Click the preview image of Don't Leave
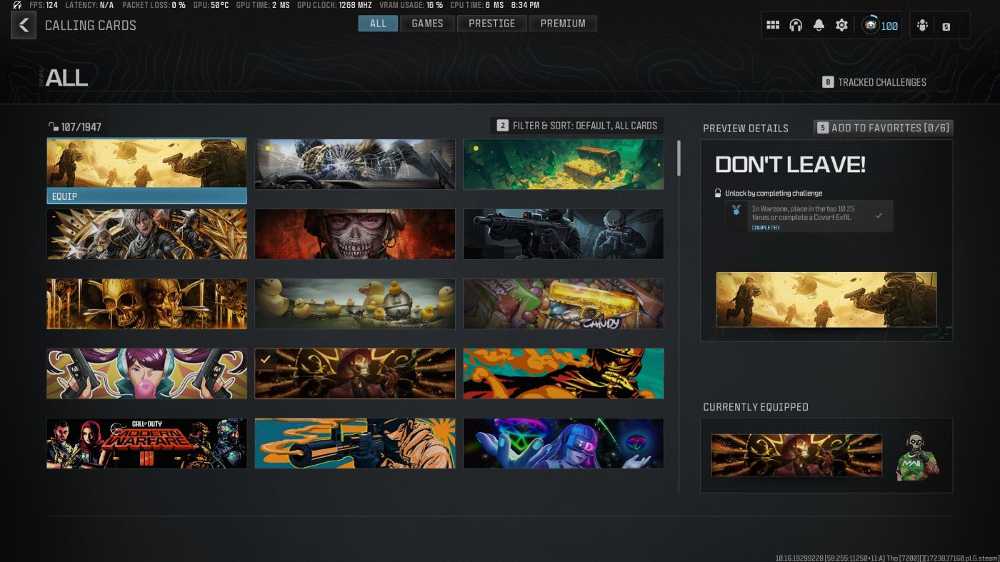This screenshot has width=1000, height=562. (827, 300)
